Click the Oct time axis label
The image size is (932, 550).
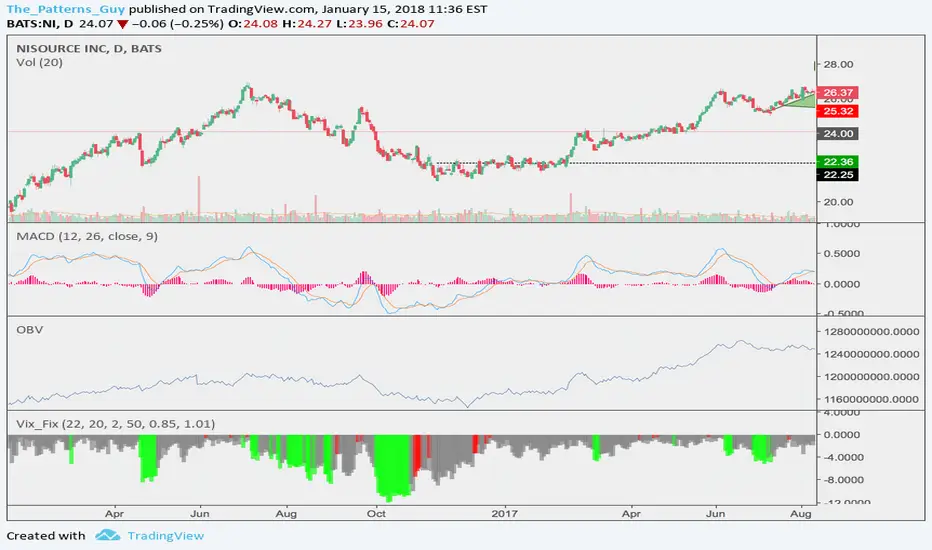click(376, 514)
